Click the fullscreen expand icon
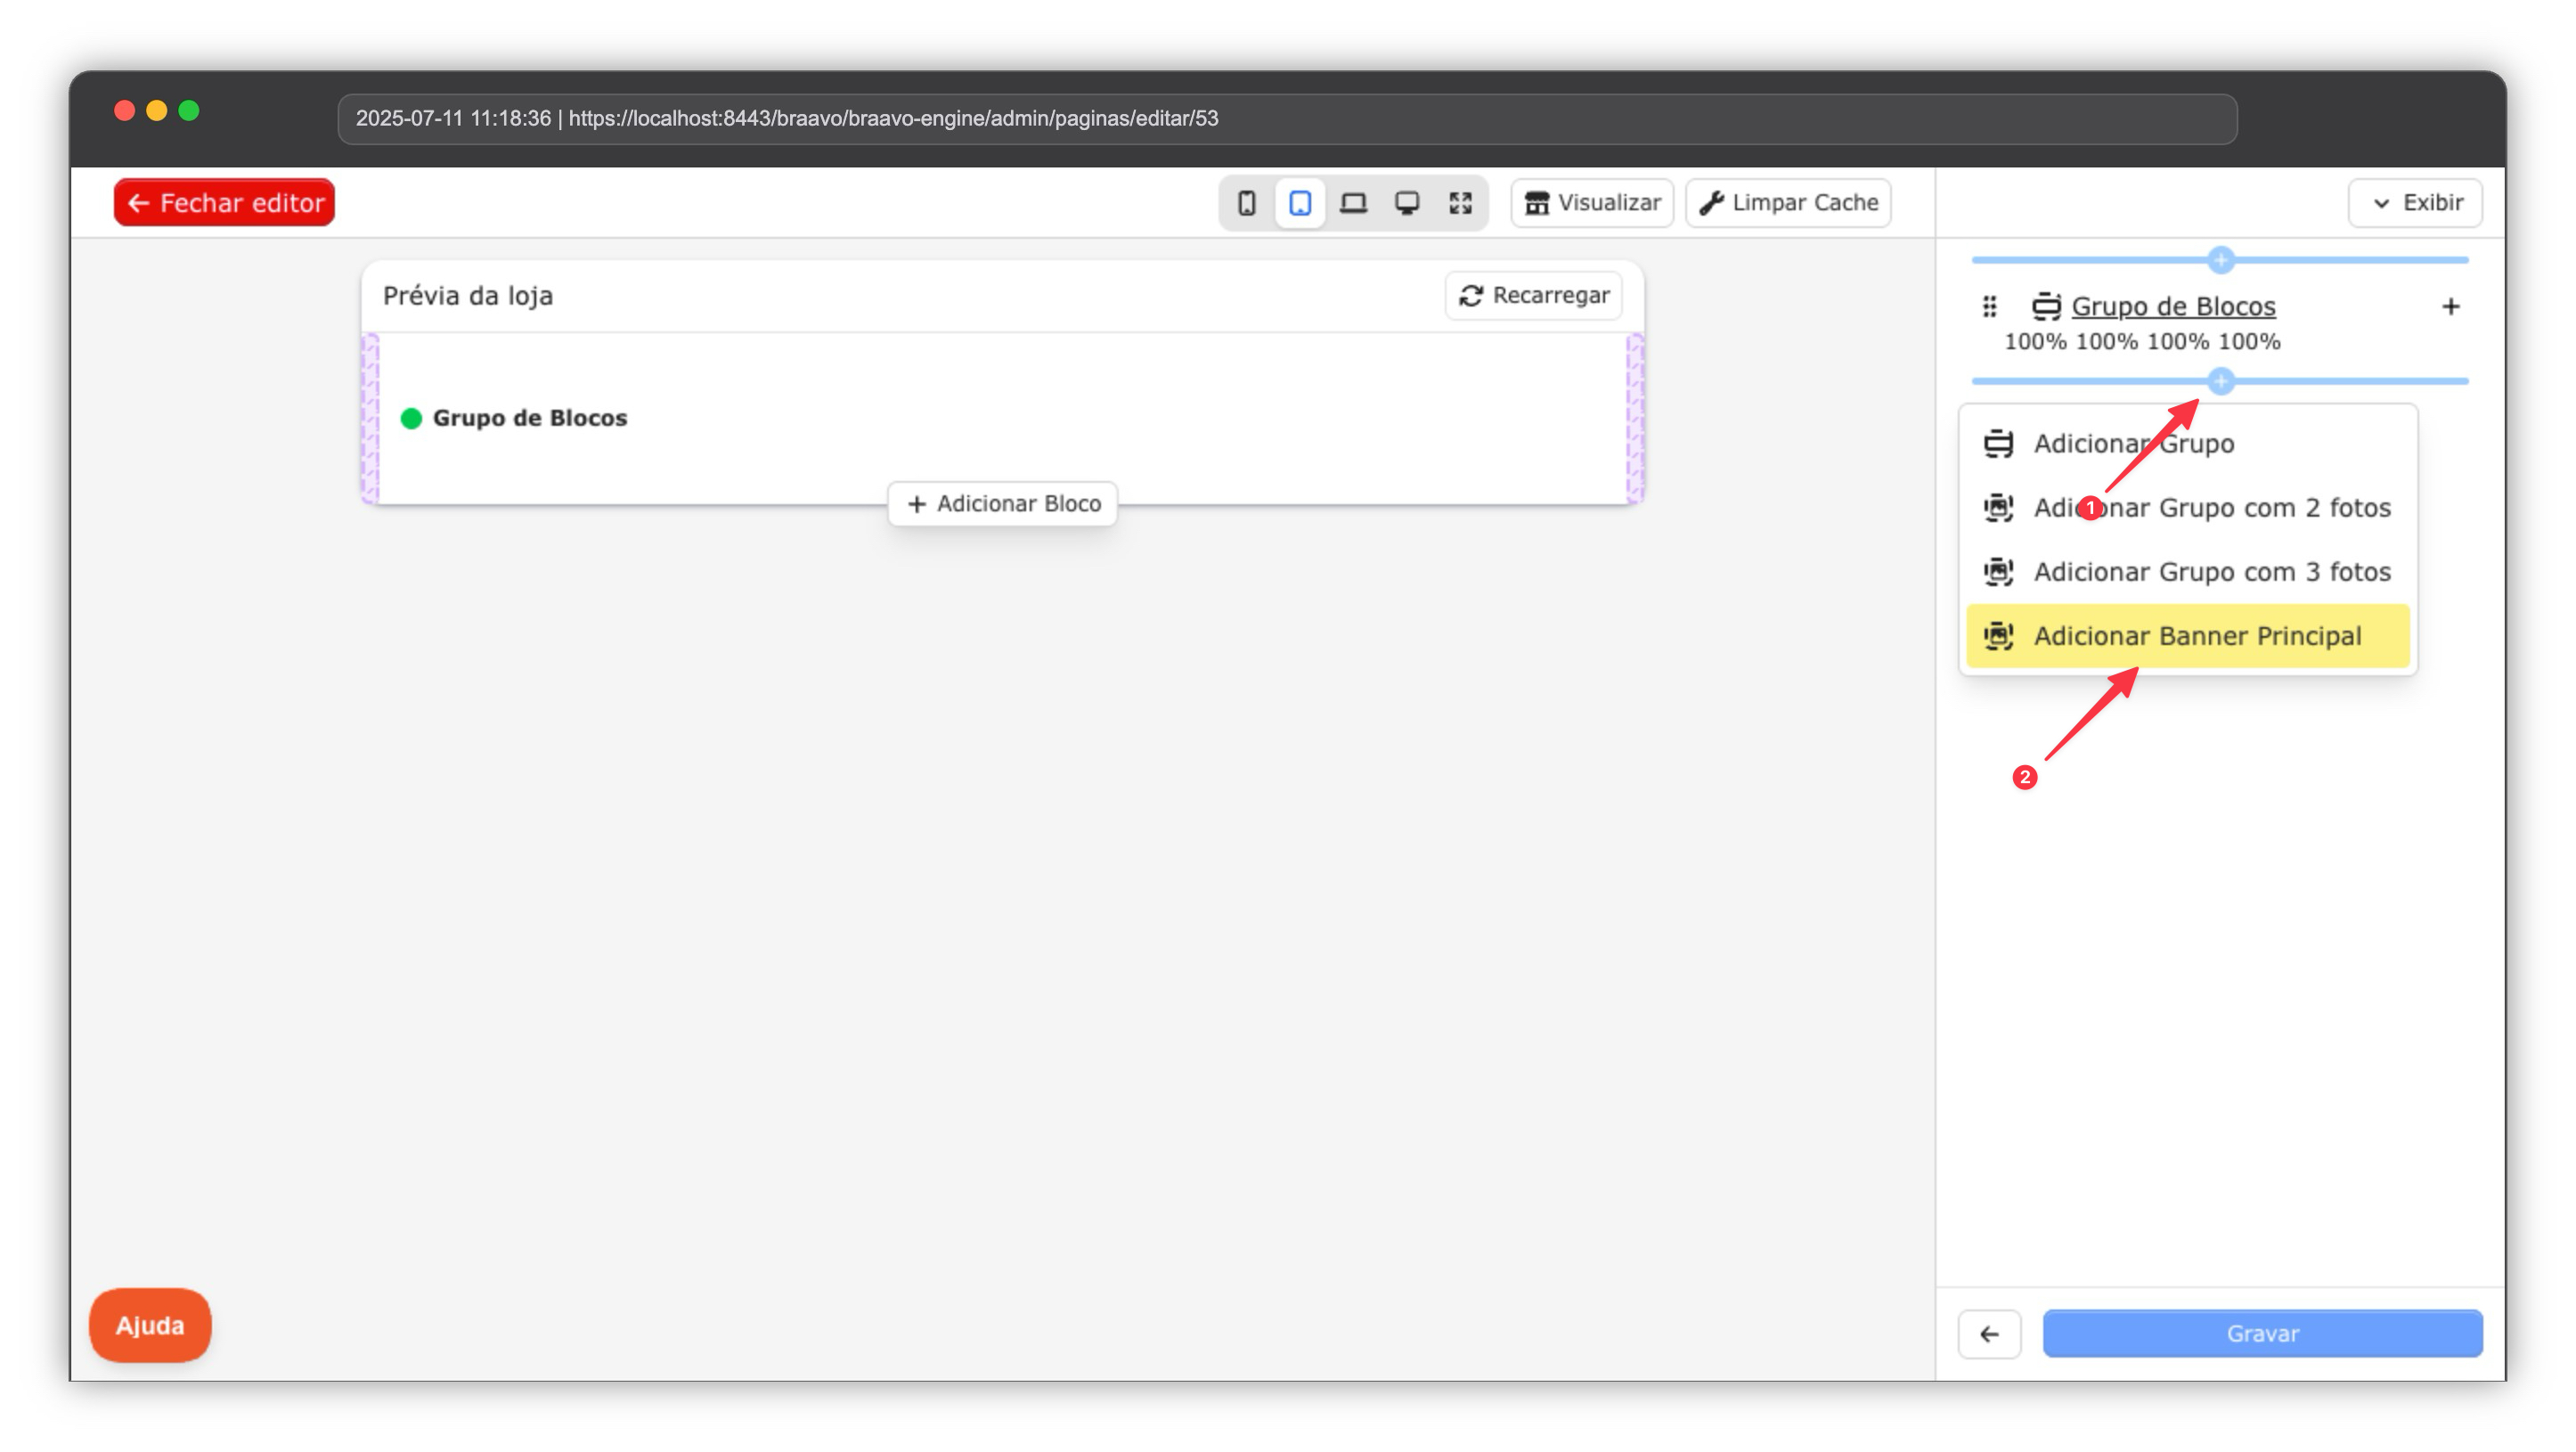The width and height of the screenshot is (2576, 1452). [1460, 203]
